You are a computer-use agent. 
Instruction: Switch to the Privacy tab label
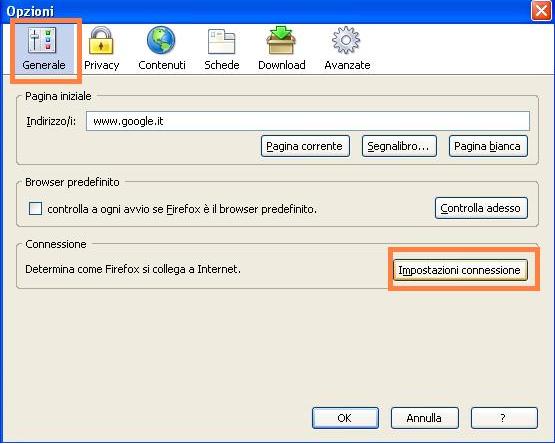[102, 66]
